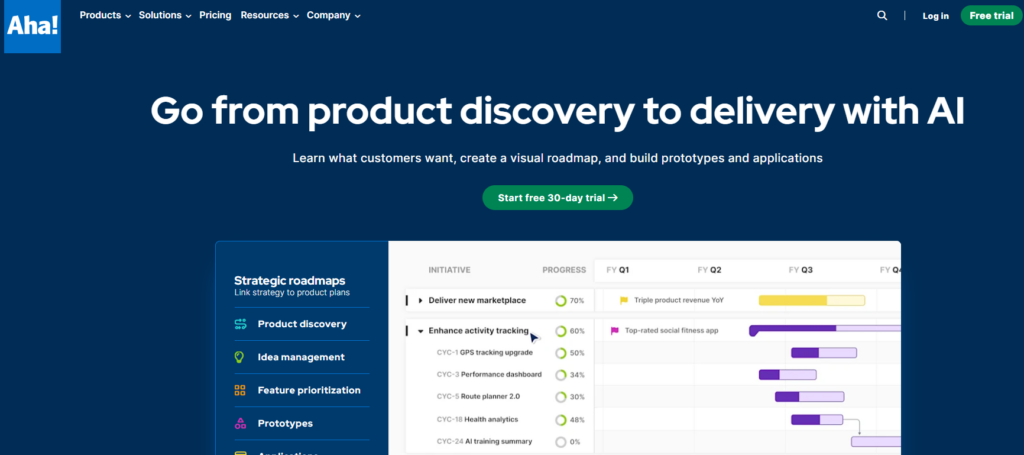The image size is (1024, 455).
Task: Click the yellow Deliver new marketplace timeline bar
Action: click(x=812, y=300)
